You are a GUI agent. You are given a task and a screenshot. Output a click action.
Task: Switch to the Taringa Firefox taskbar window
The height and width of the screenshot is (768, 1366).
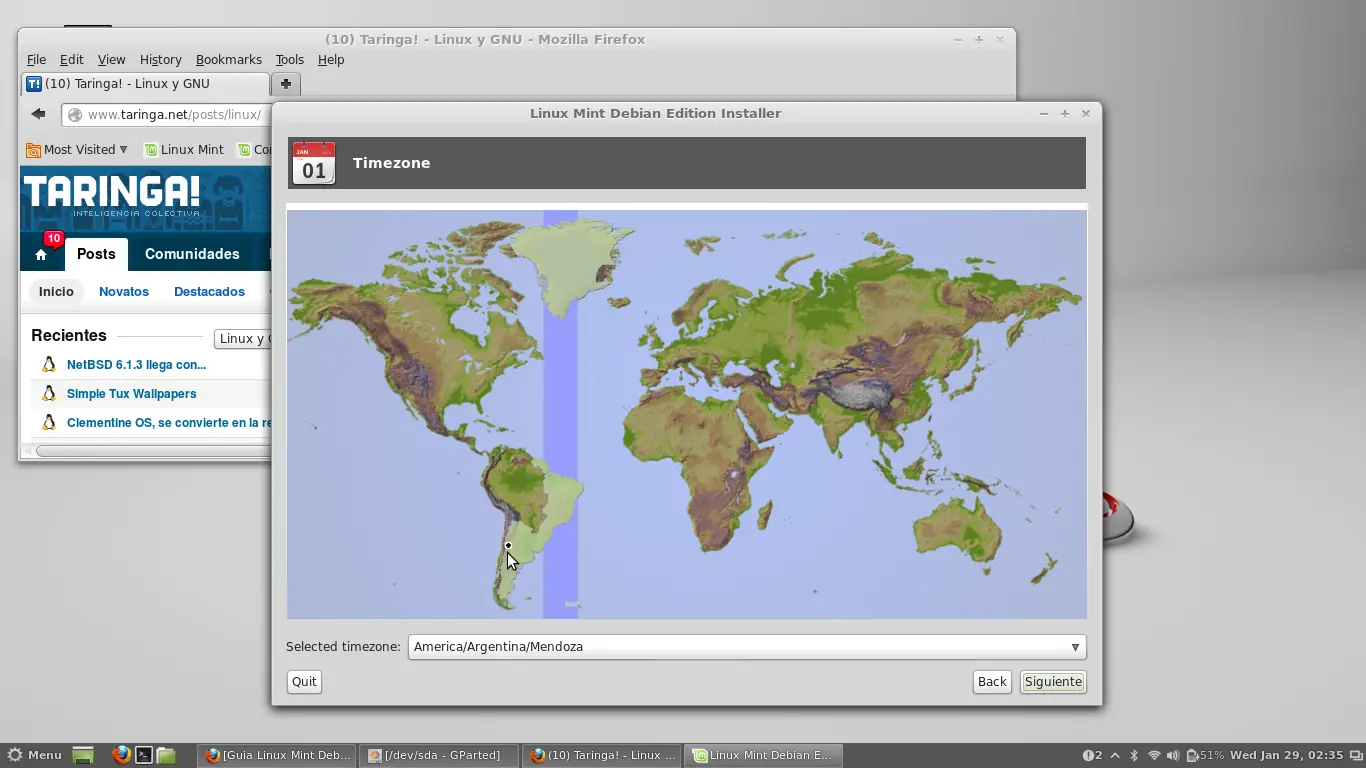(x=601, y=755)
